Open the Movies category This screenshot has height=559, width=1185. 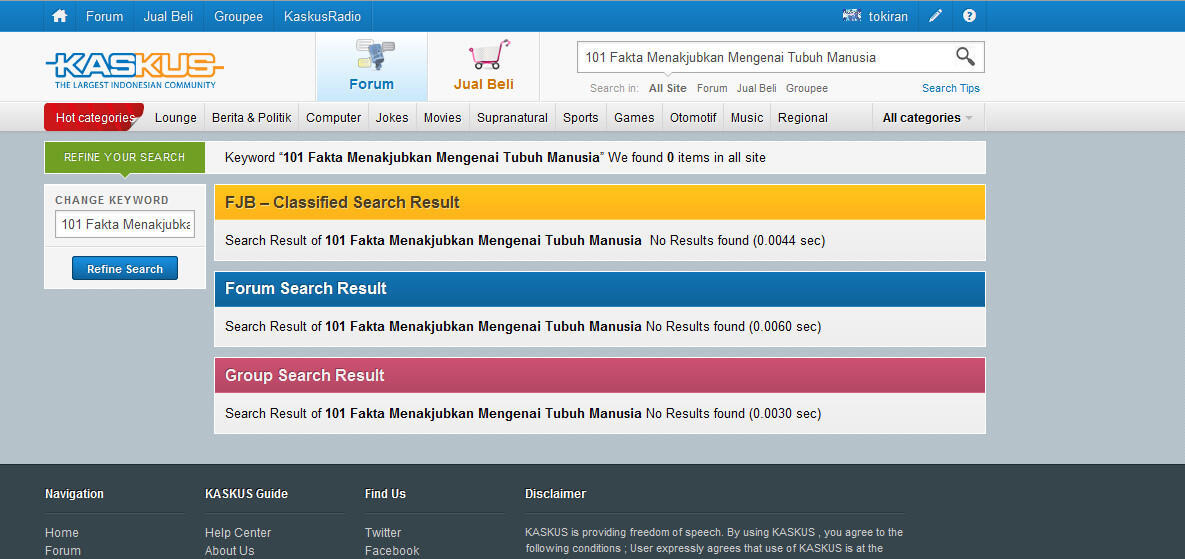(x=442, y=118)
